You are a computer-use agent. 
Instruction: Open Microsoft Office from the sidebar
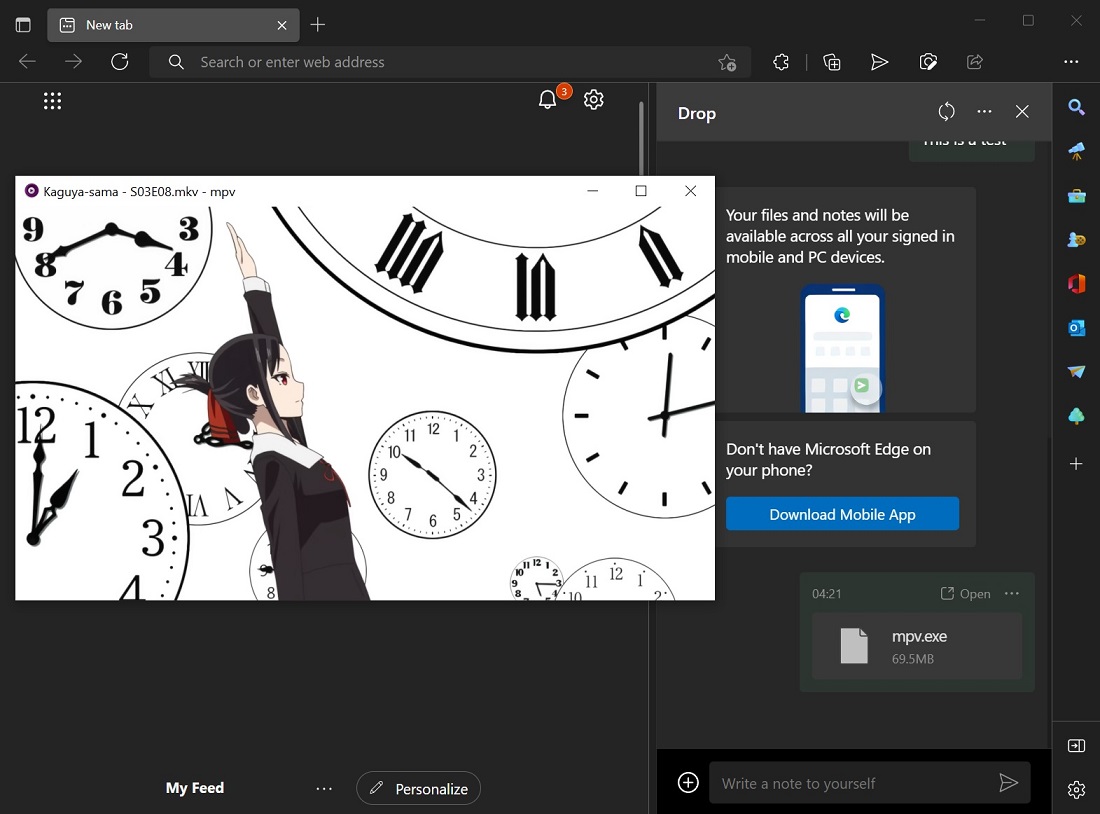[1076, 284]
